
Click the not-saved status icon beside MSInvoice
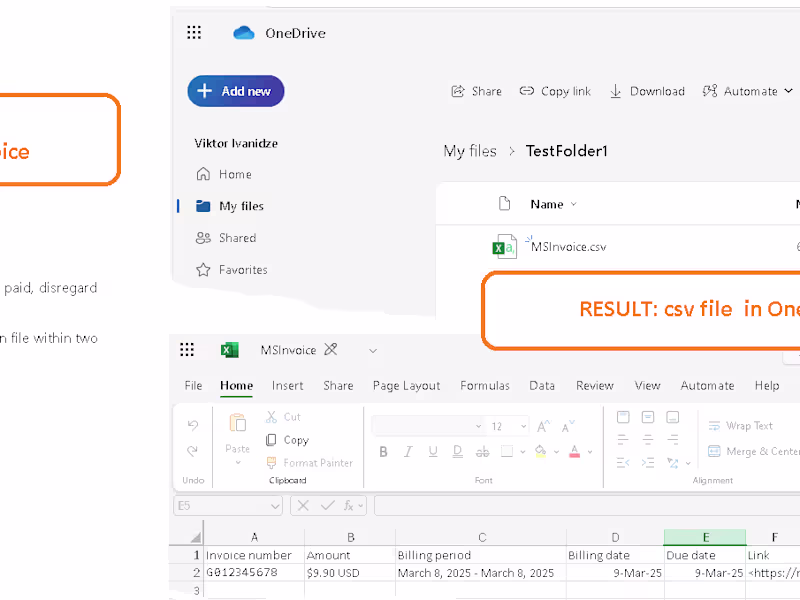[331, 349]
